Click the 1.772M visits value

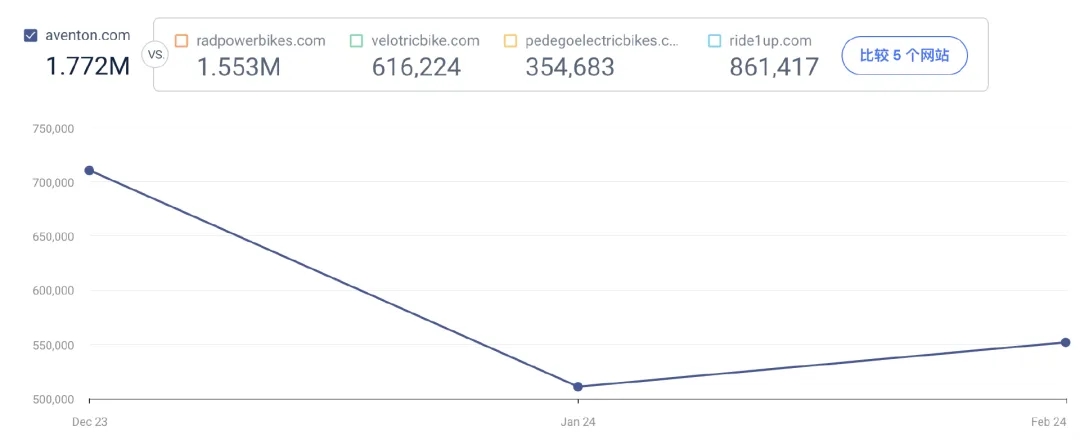point(88,66)
